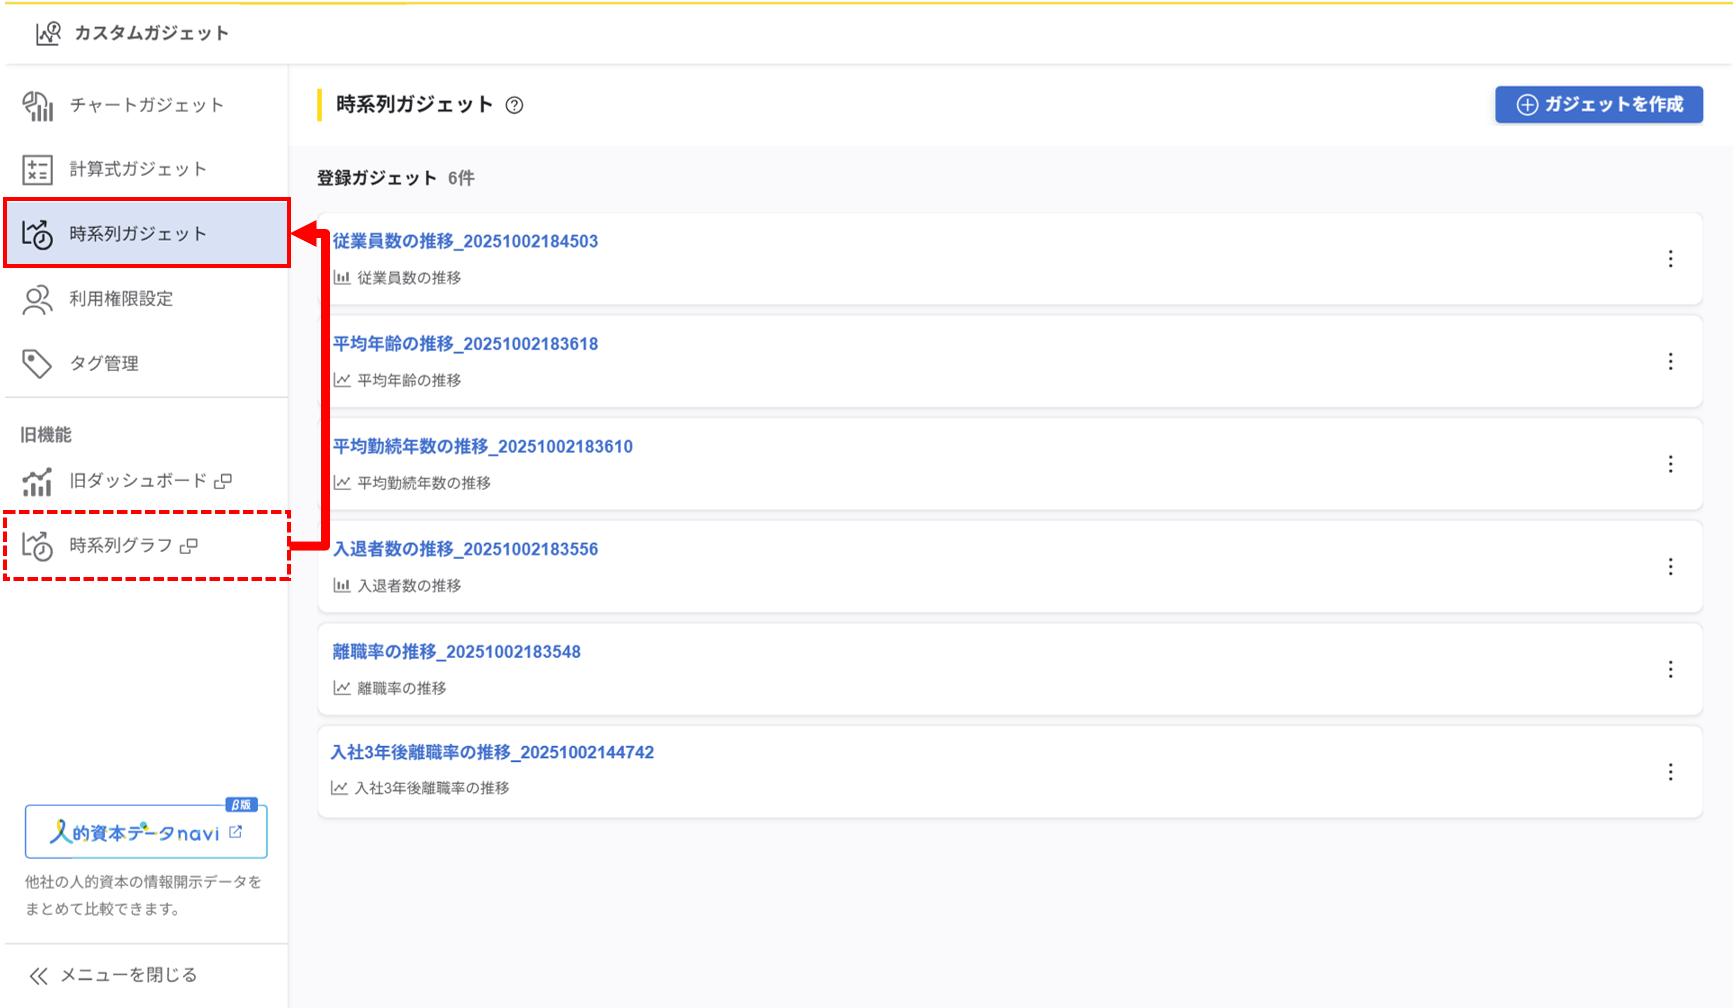Open three-dot menu for 入社3年後離職率の推移 gadget
This screenshot has width=1734, height=1008.
1670,772
